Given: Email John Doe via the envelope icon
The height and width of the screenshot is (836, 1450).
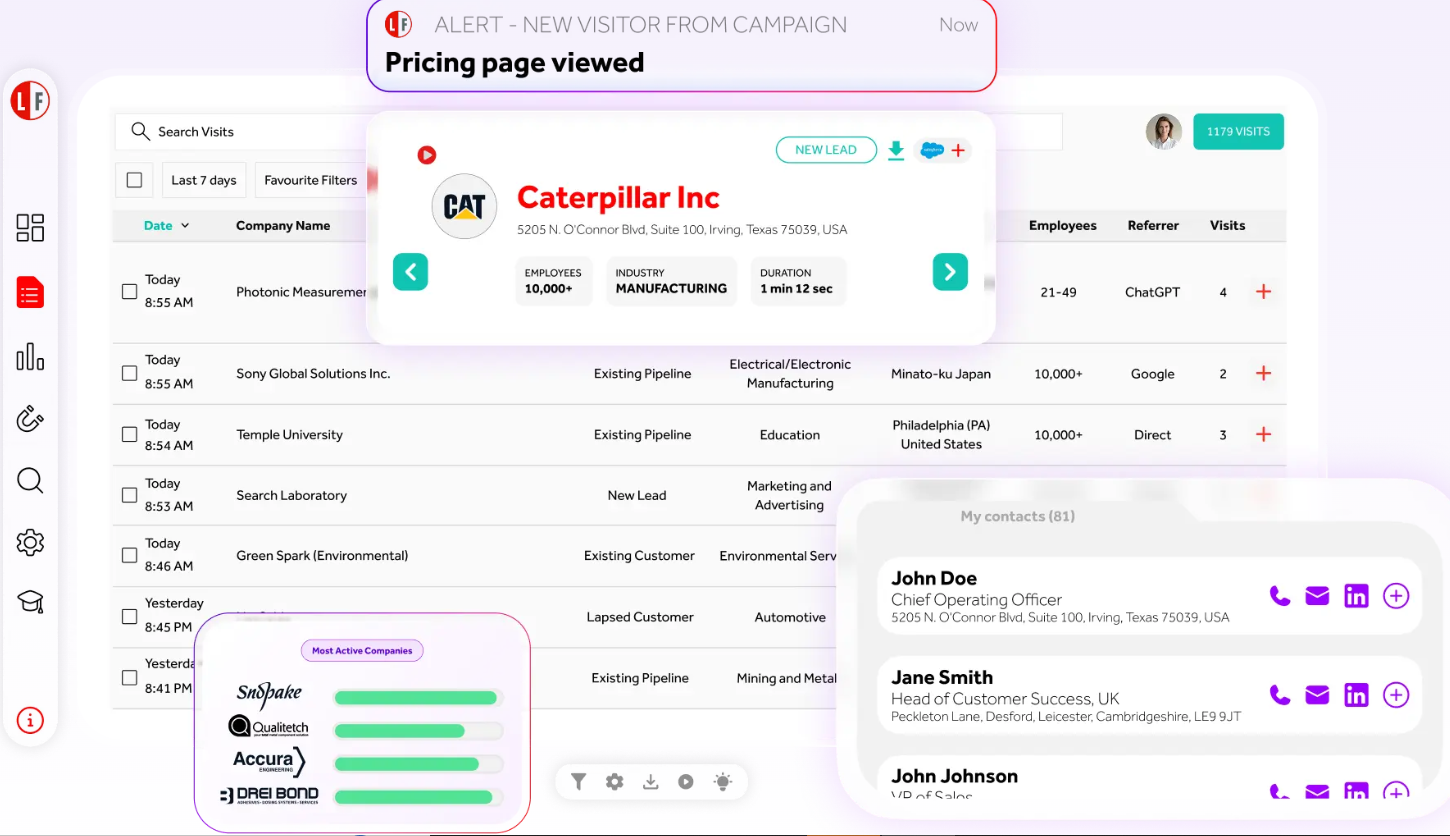Looking at the screenshot, I should (1317, 596).
